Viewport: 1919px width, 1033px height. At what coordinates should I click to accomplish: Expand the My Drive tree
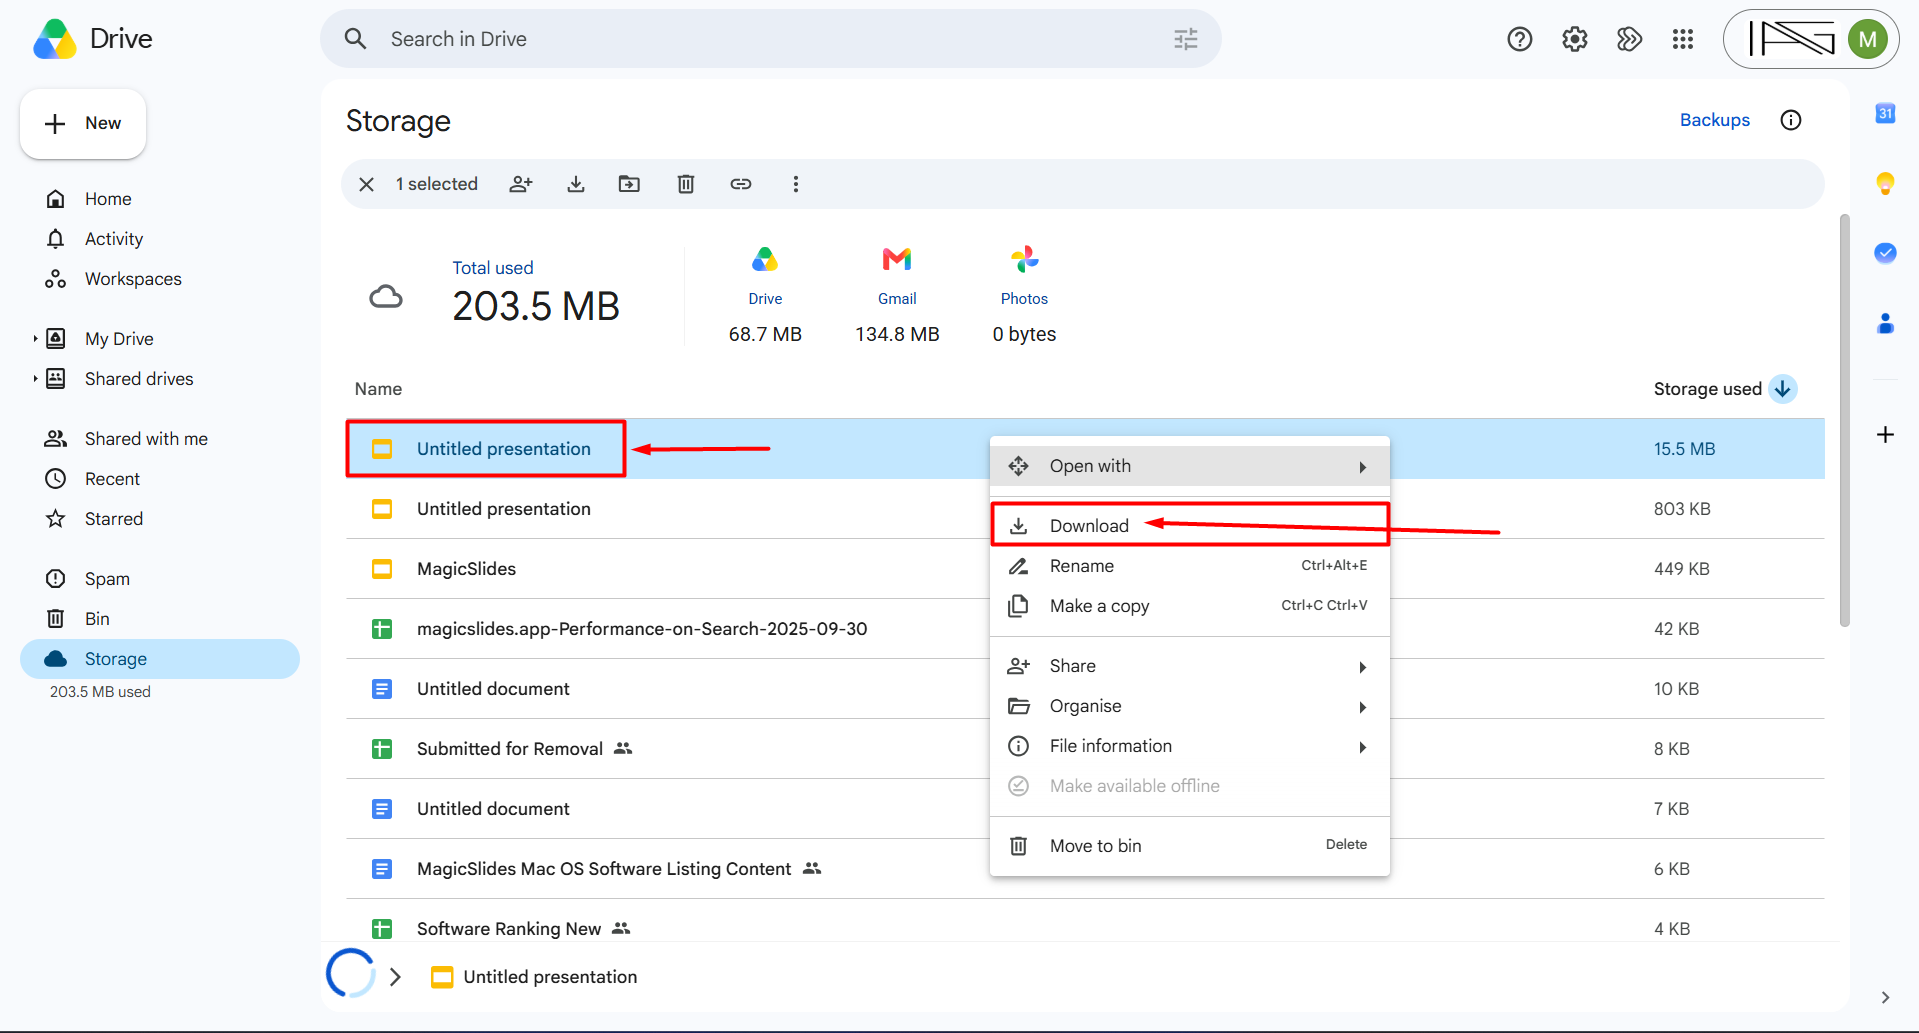tap(35, 339)
